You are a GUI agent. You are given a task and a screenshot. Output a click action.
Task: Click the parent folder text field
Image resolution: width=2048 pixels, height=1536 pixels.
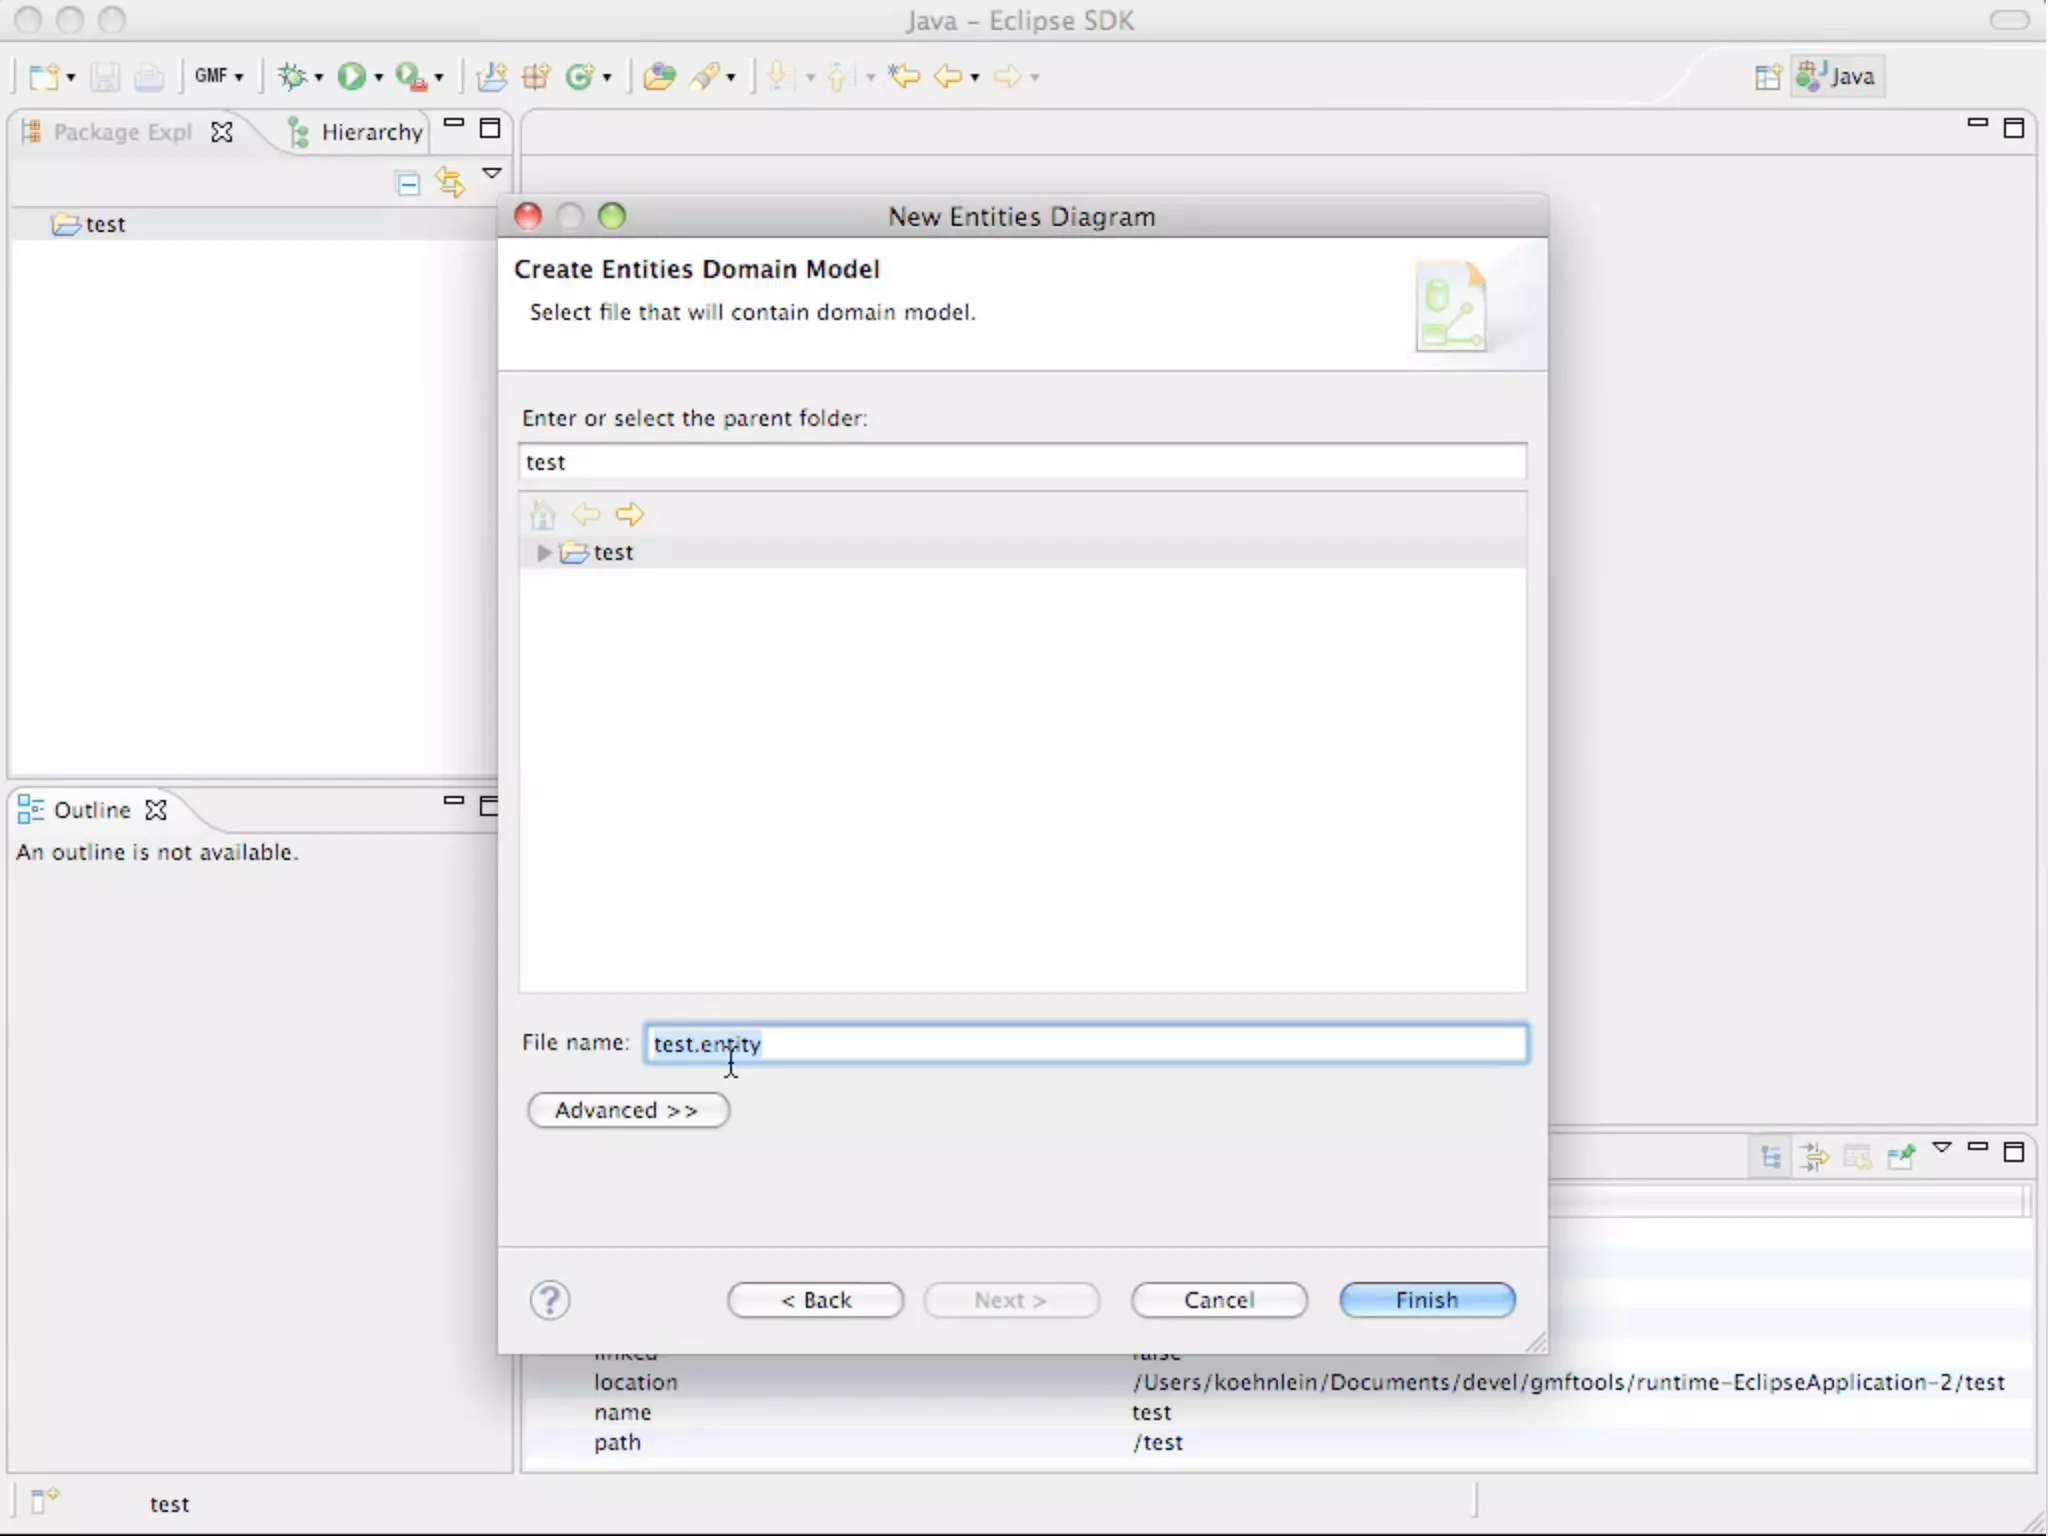pyautogui.click(x=1022, y=462)
